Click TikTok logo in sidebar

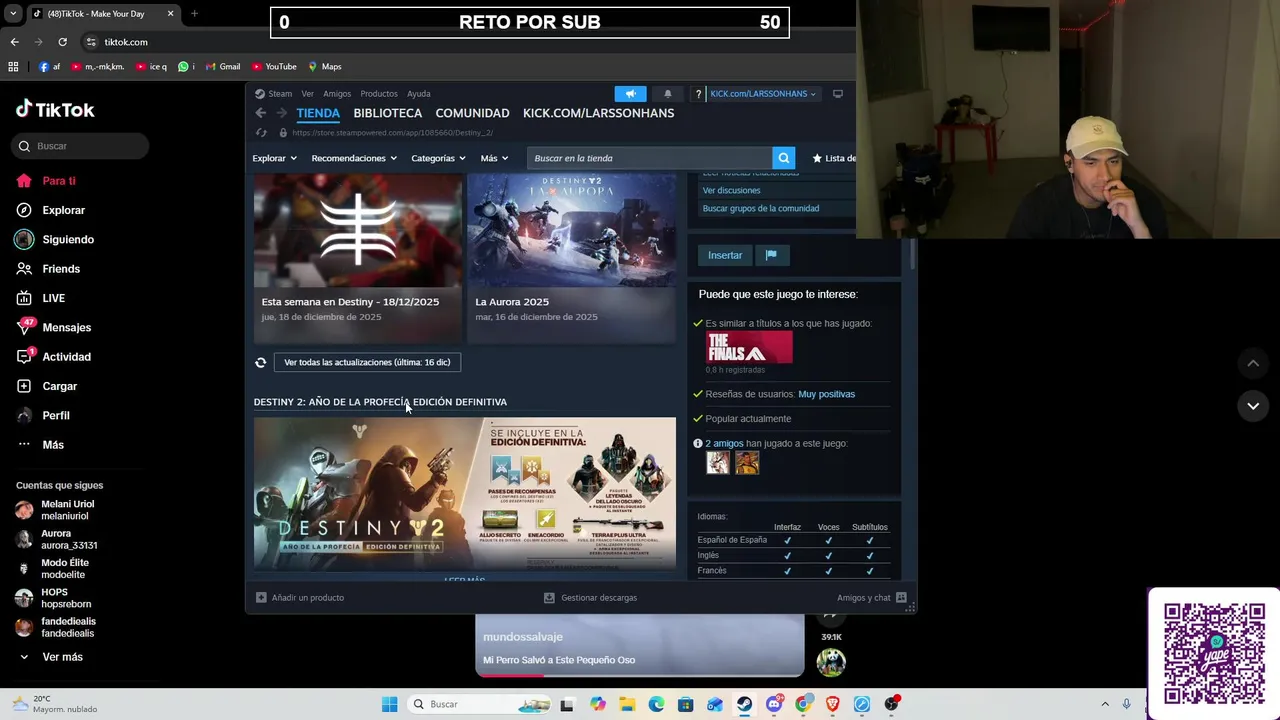pos(55,109)
